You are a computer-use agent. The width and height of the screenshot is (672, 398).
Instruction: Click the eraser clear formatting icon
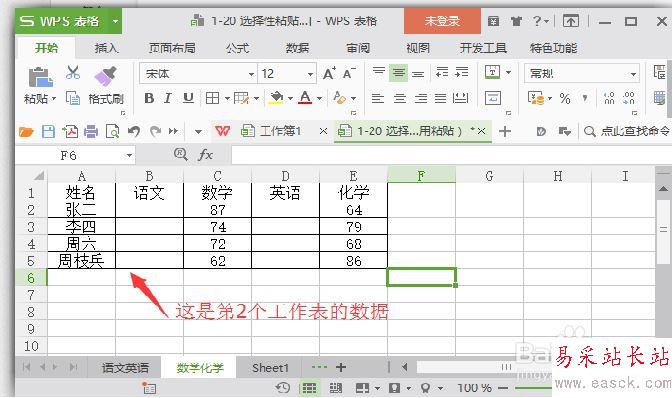pyautogui.click(x=339, y=98)
